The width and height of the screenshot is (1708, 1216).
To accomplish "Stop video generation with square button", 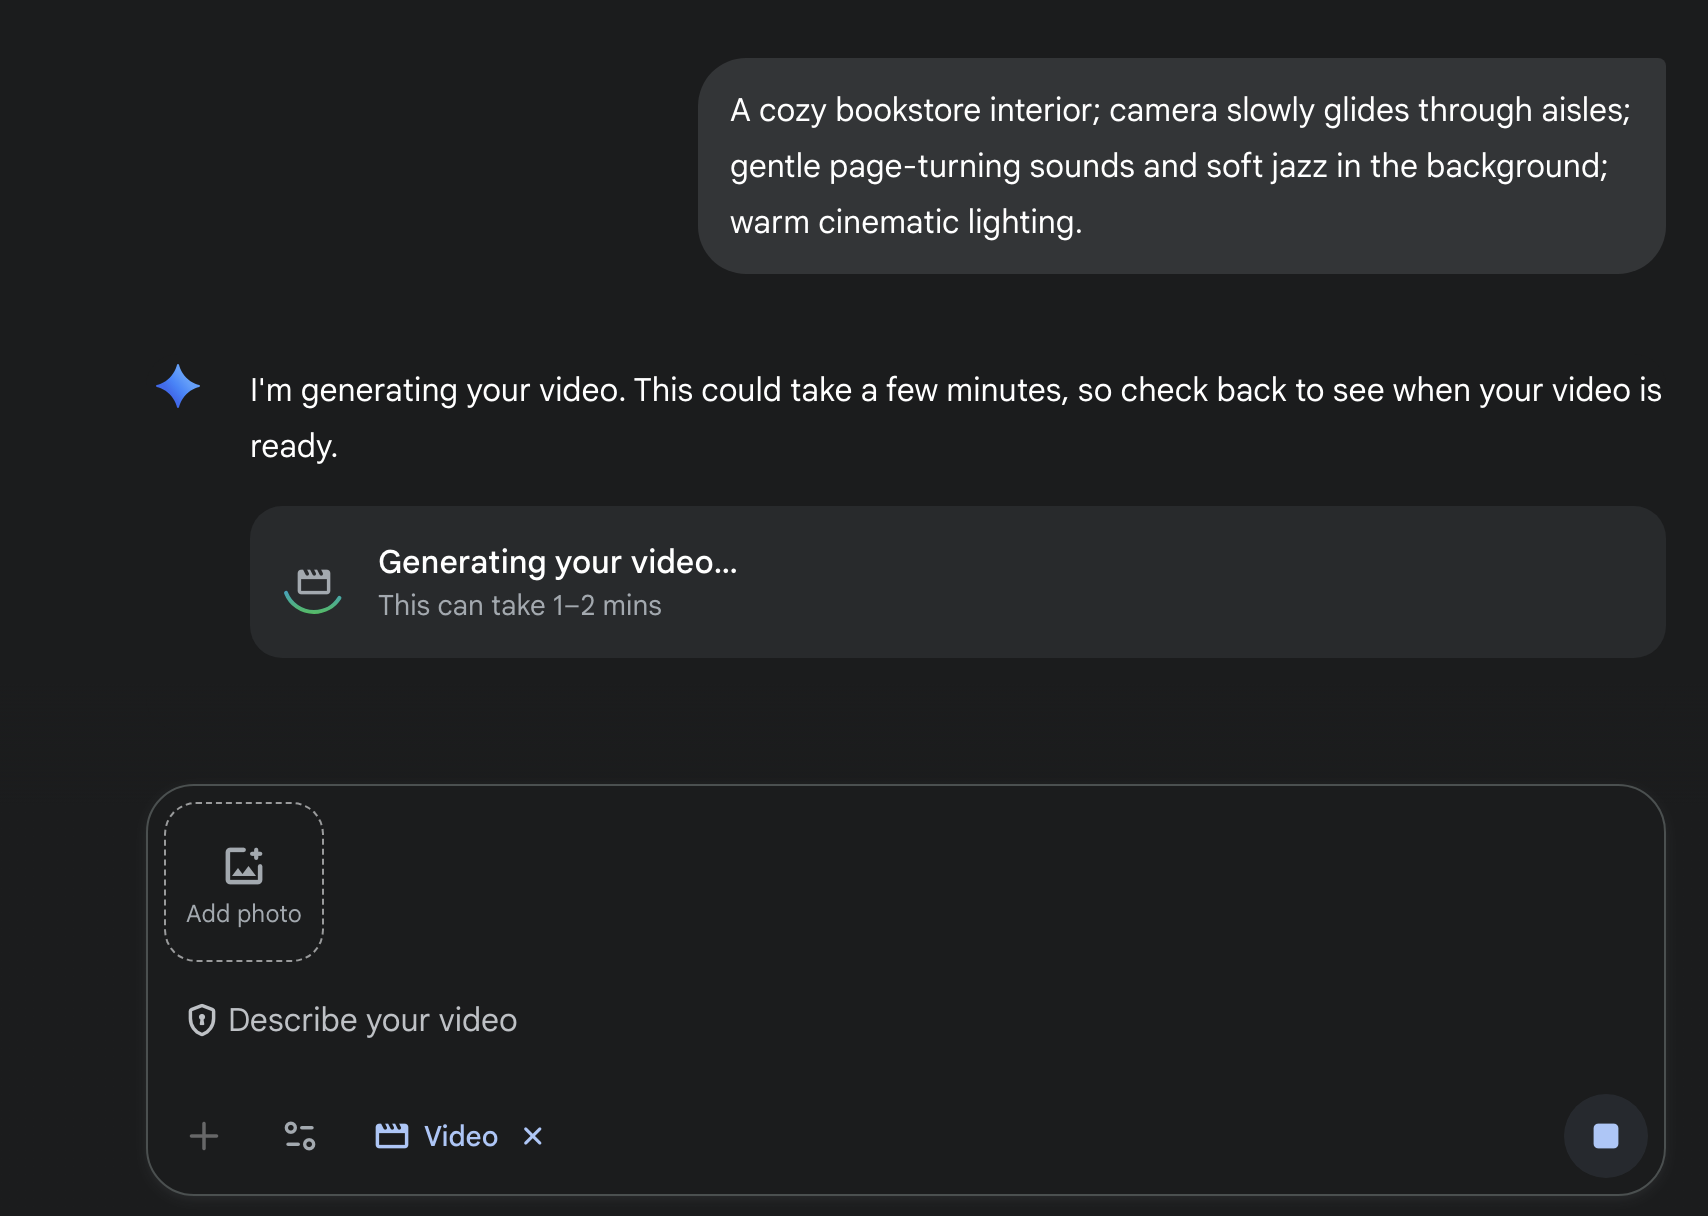I will pos(1605,1136).
